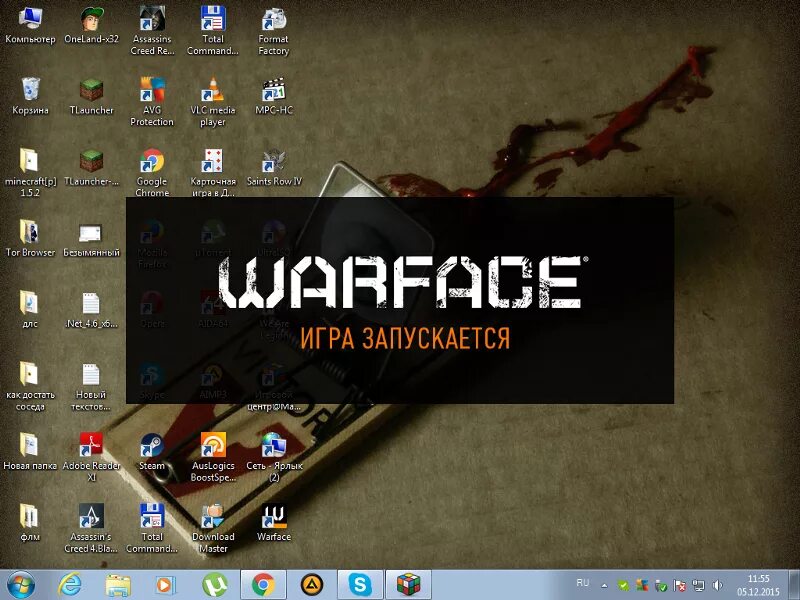Show hidden tray icons arrow

(x=604, y=586)
